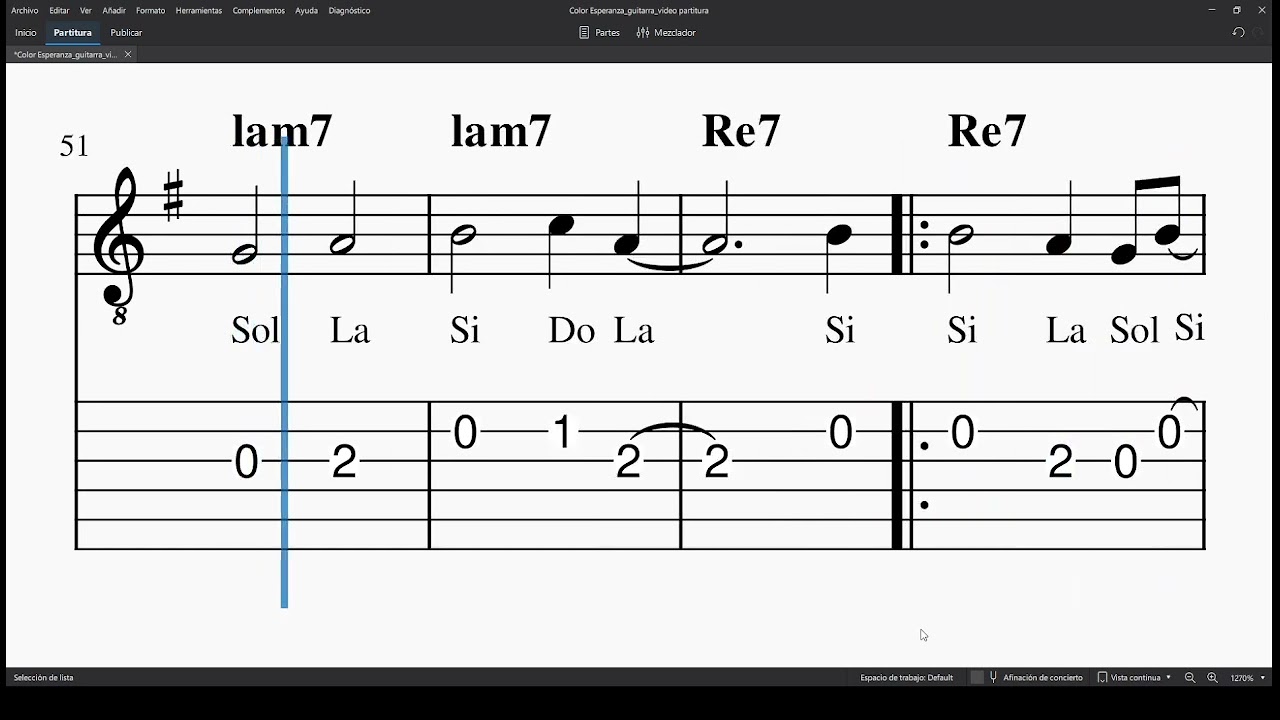Close the Color Esperanza score tab

pyautogui.click(x=128, y=54)
